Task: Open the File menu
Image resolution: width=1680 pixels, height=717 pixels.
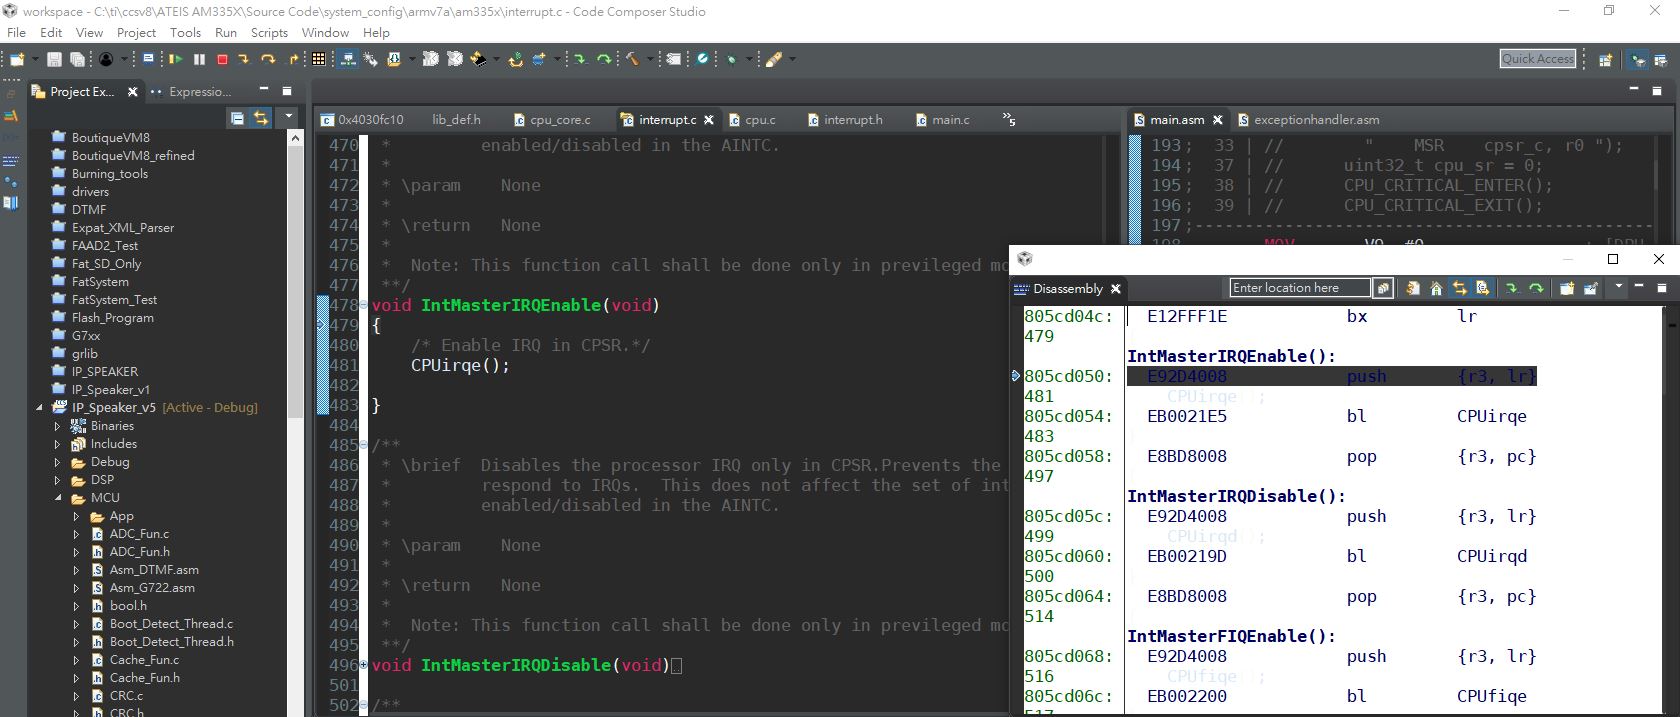Action: pos(16,32)
